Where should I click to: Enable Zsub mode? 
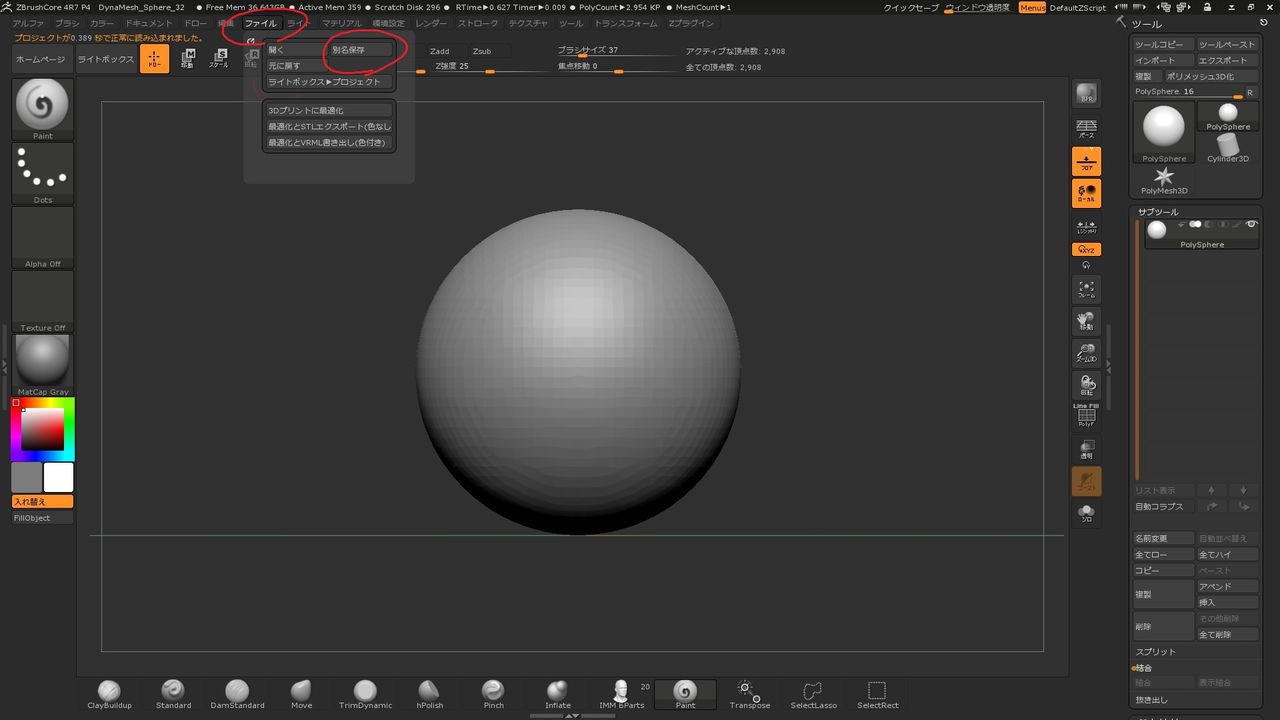pos(482,51)
